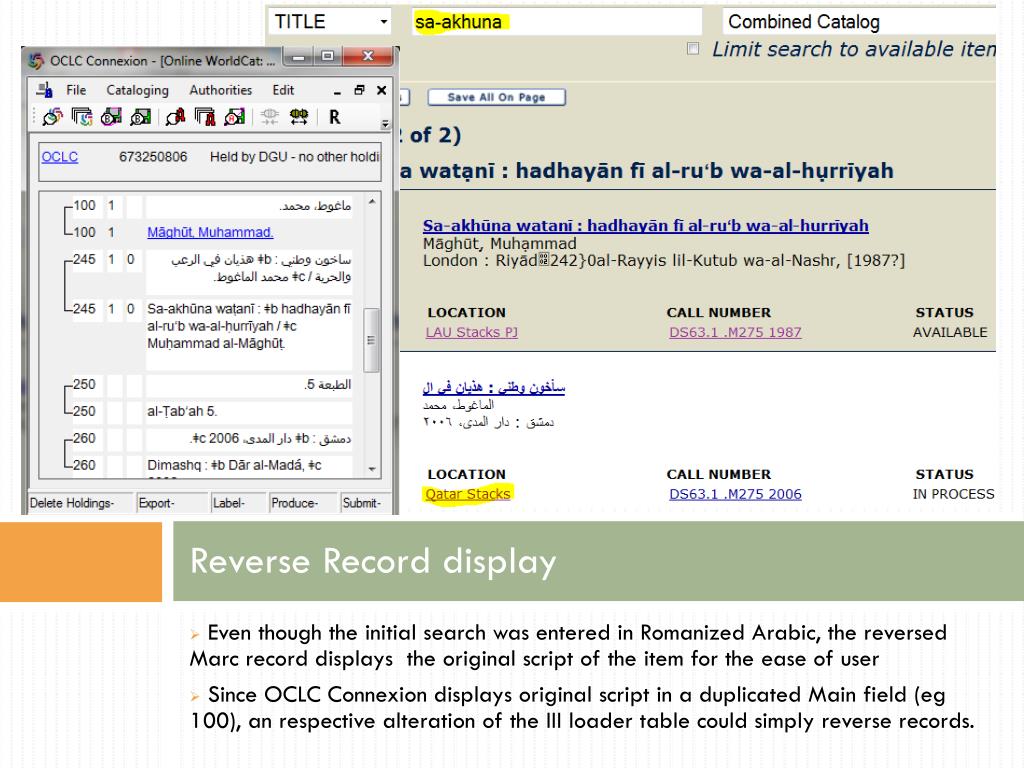The height and width of the screenshot is (768, 1024).
Task: Click the Search WorldCat toolbar icon
Action: (52, 117)
